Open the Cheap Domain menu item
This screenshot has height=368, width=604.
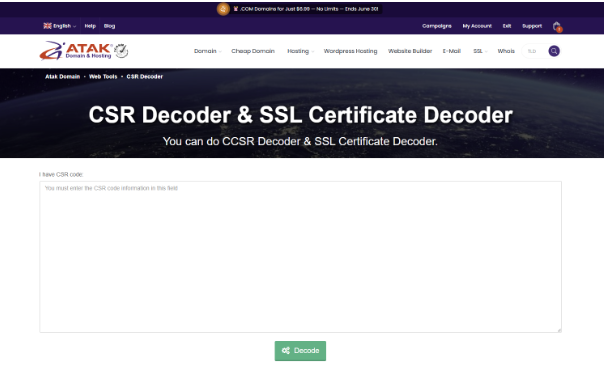(253, 51)
